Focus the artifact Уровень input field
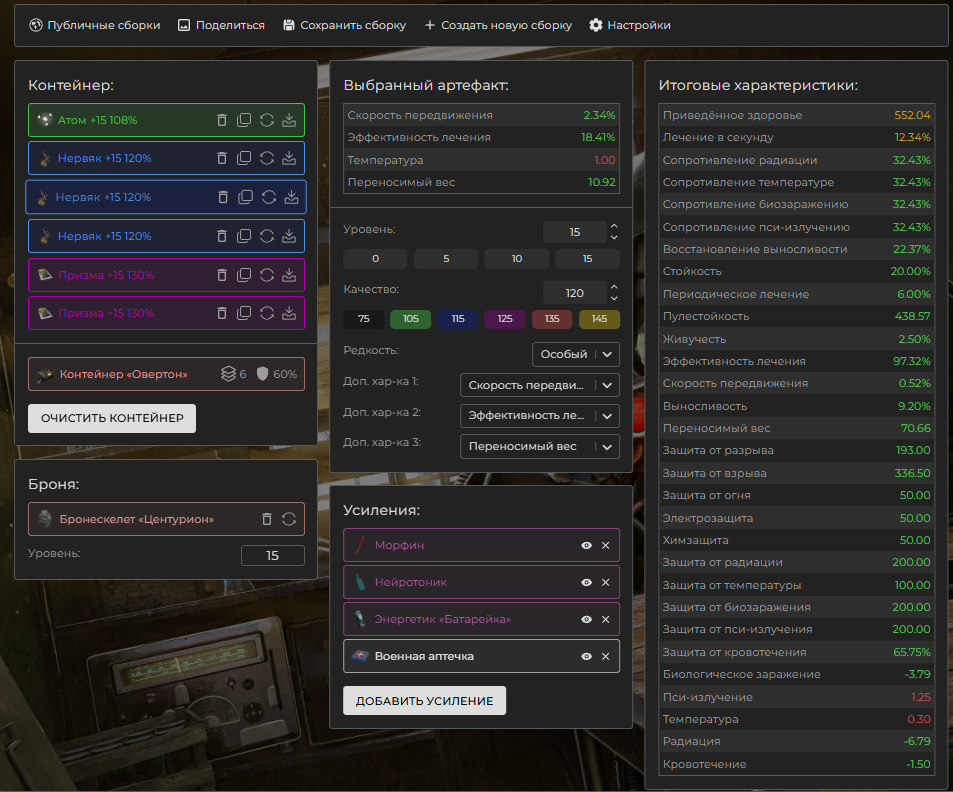 (x=575, y=232)
